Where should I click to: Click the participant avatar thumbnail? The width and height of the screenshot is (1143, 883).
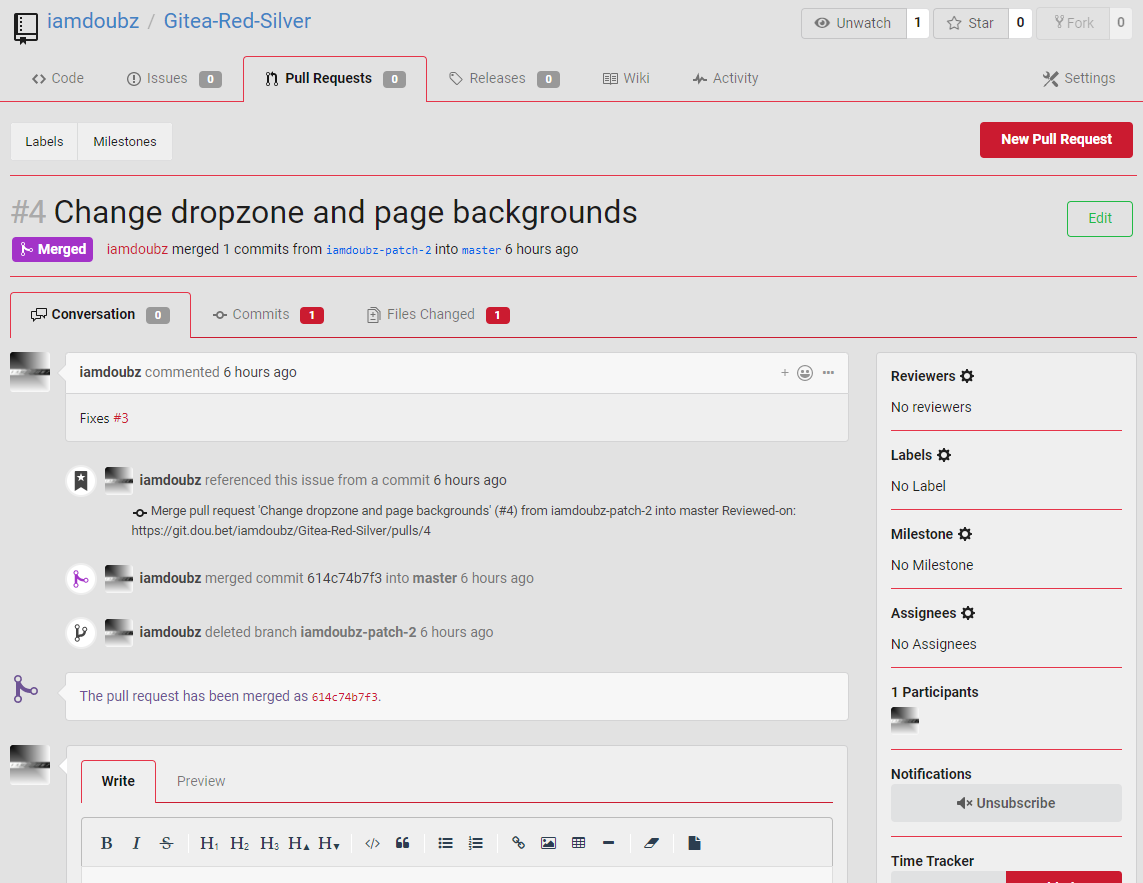click(x=905, y=720)
